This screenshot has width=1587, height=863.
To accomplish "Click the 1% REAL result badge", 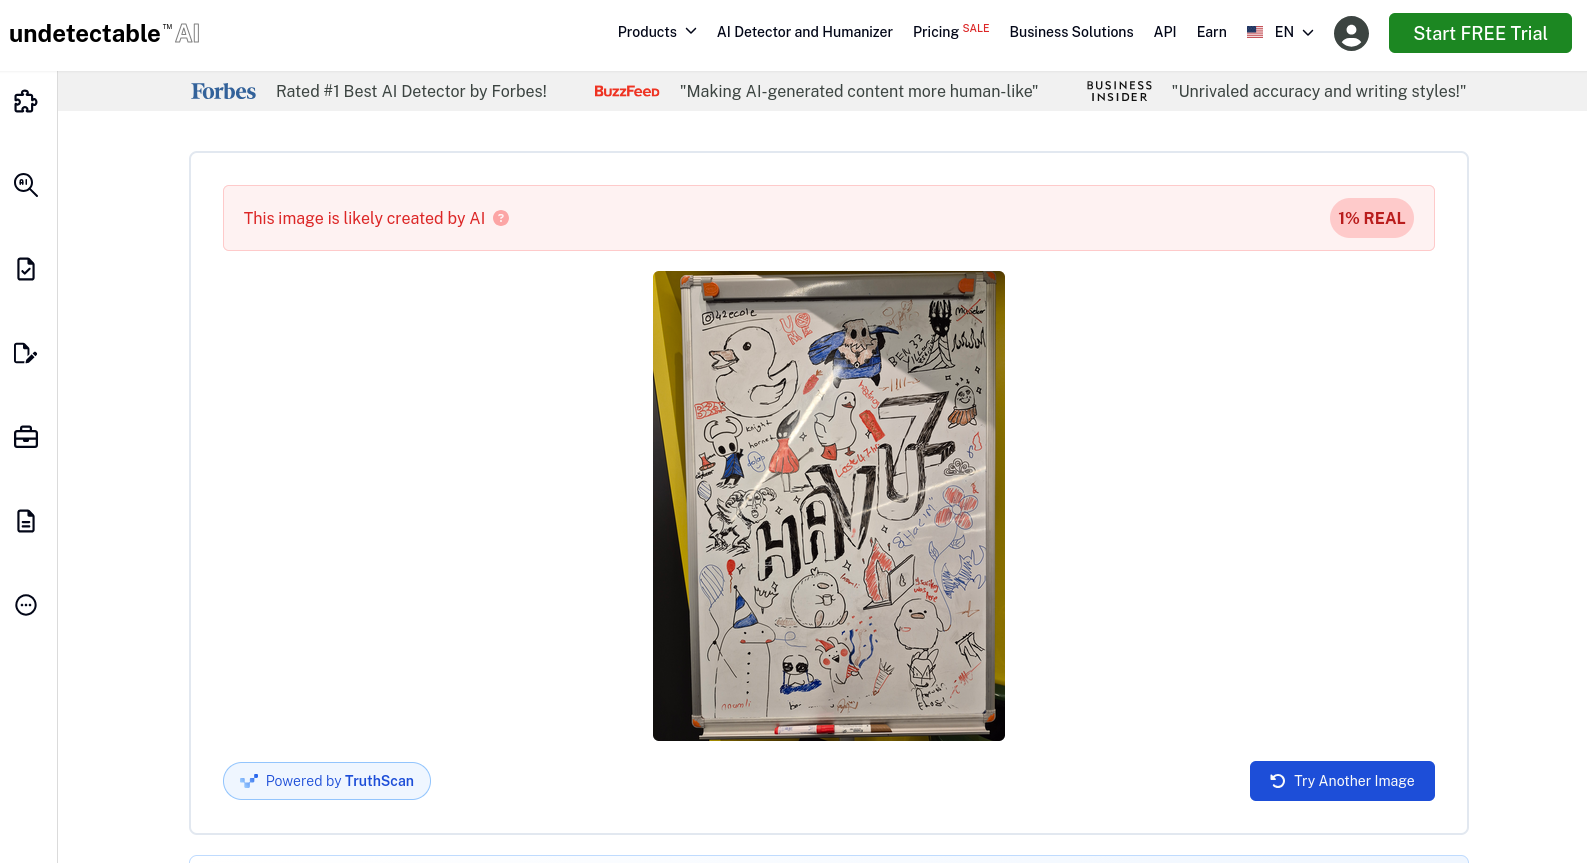I will (x=1372, y=218).
